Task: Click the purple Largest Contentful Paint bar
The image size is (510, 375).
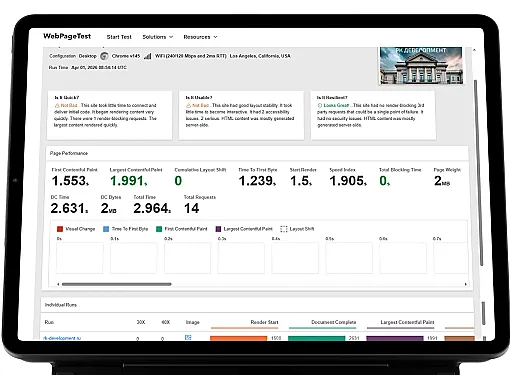Action: [x=395, y=338]
